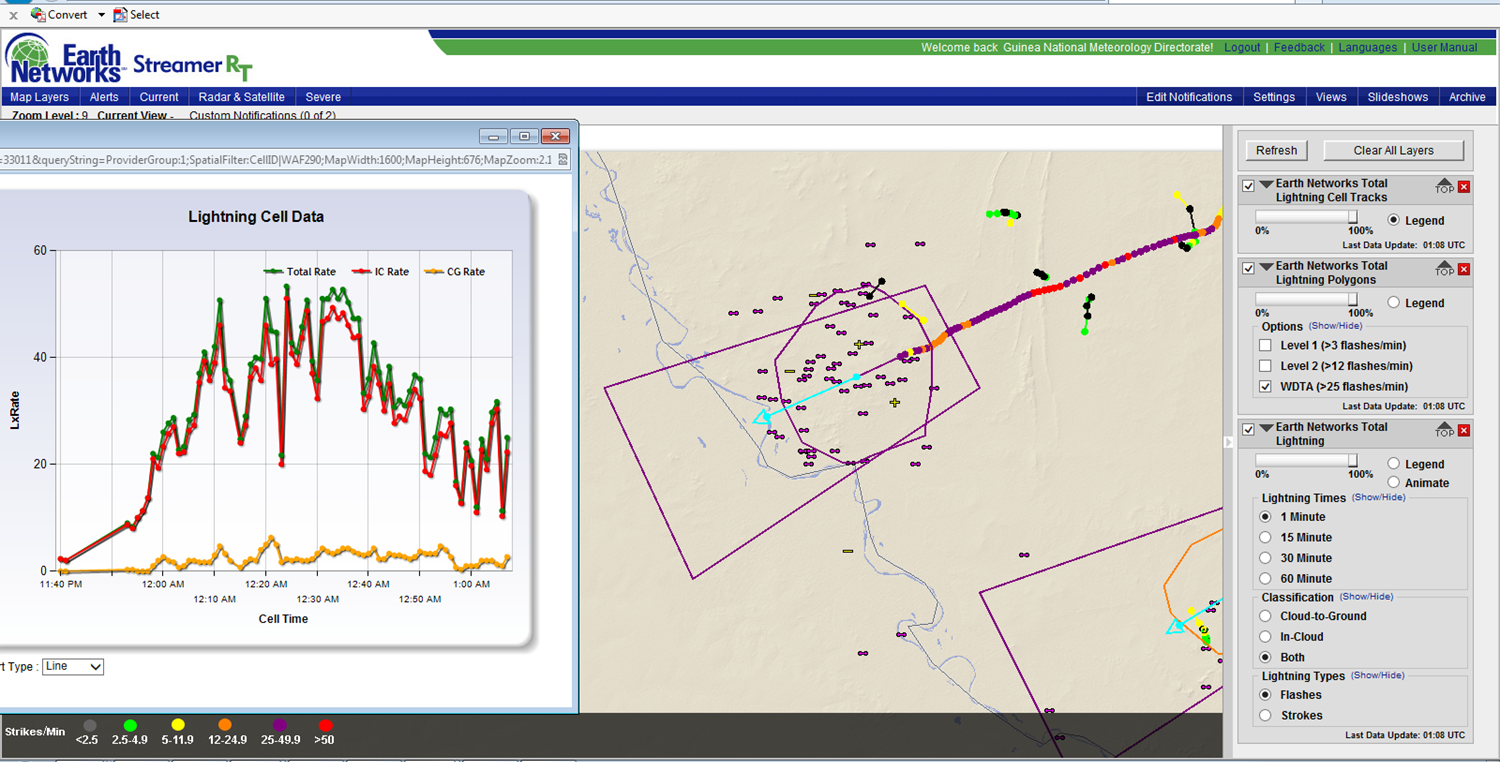The height and width of the screenshot is (762, 1500).
Task: Open the Settings menu item
Action: [1274, 97]
